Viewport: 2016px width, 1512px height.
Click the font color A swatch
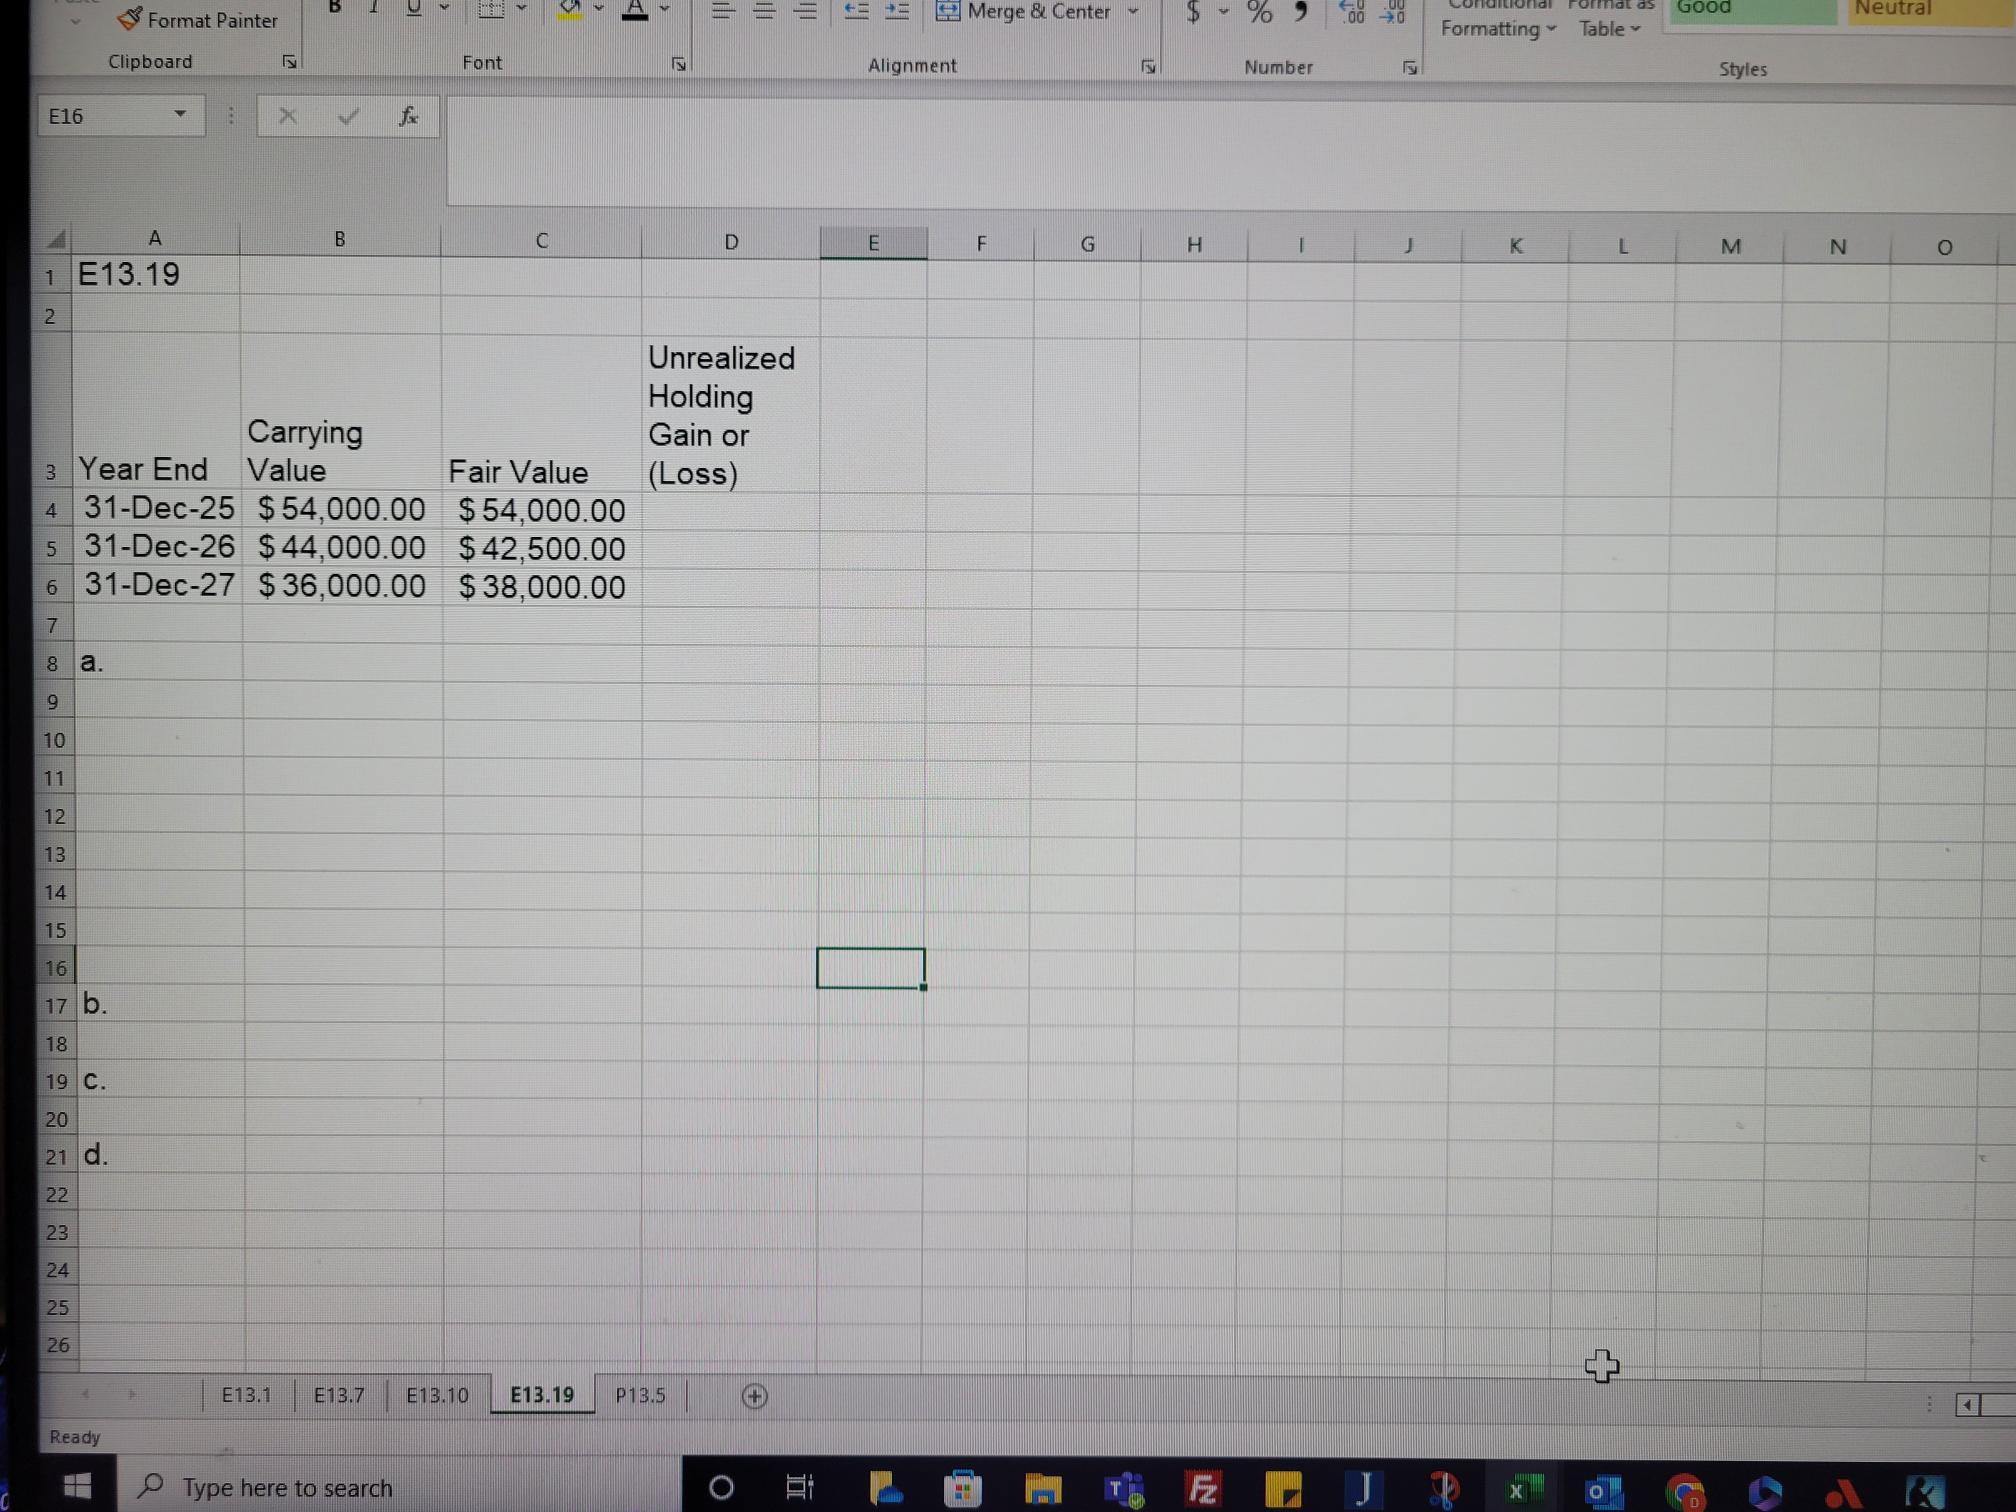pyautogui.click(x=634, y=10)
